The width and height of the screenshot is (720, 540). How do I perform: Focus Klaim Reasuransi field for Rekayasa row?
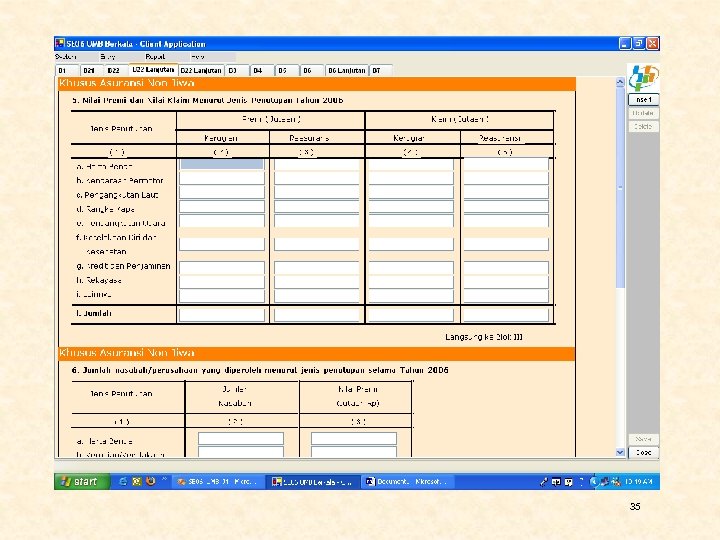tap(506, 281)
